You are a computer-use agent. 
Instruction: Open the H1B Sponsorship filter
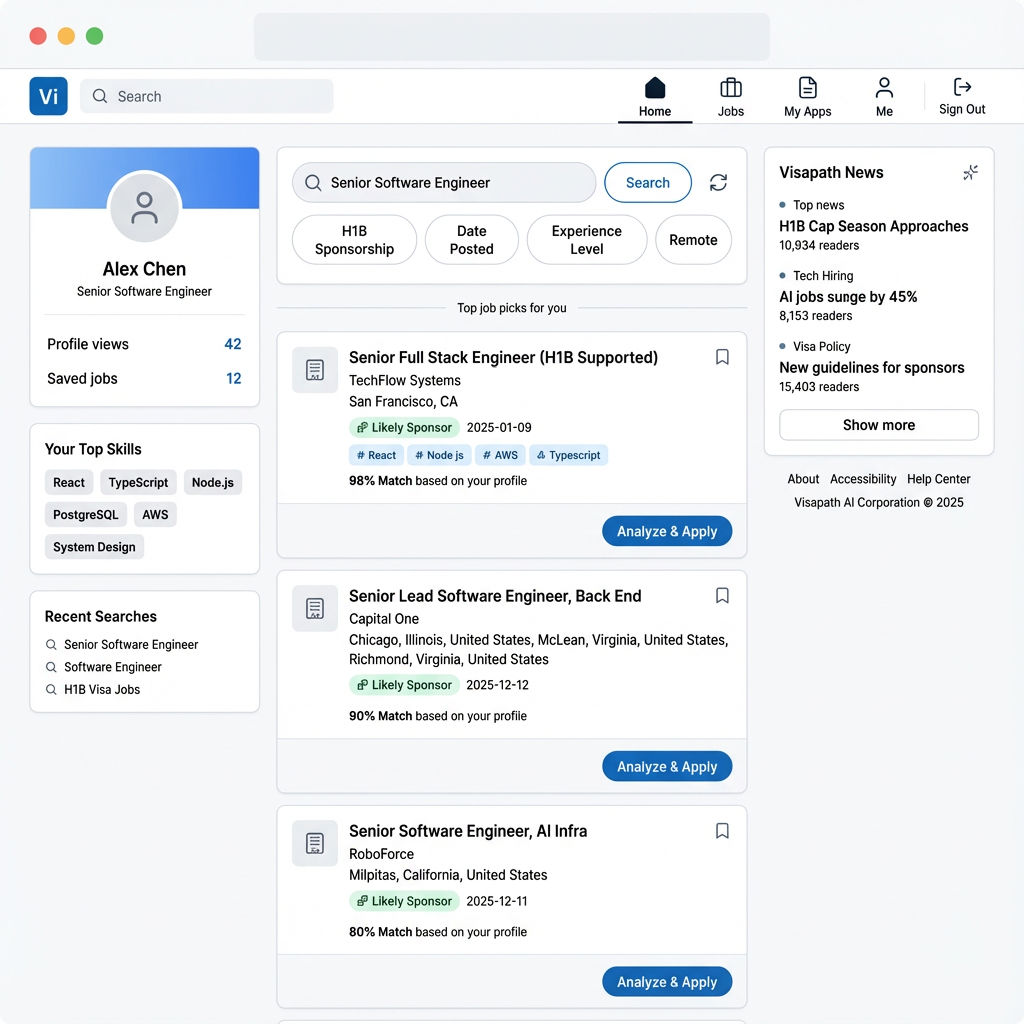[x=354, y=240]
